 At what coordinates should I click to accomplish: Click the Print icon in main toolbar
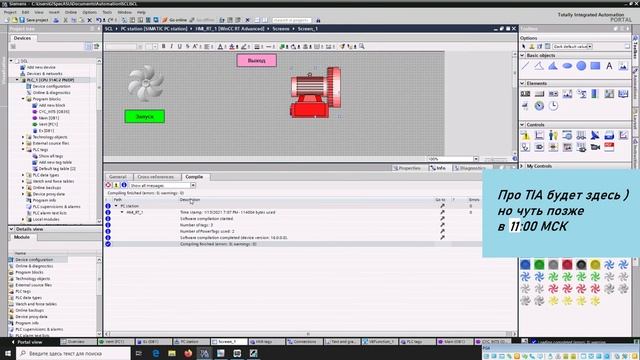click(x=56, y=20)
